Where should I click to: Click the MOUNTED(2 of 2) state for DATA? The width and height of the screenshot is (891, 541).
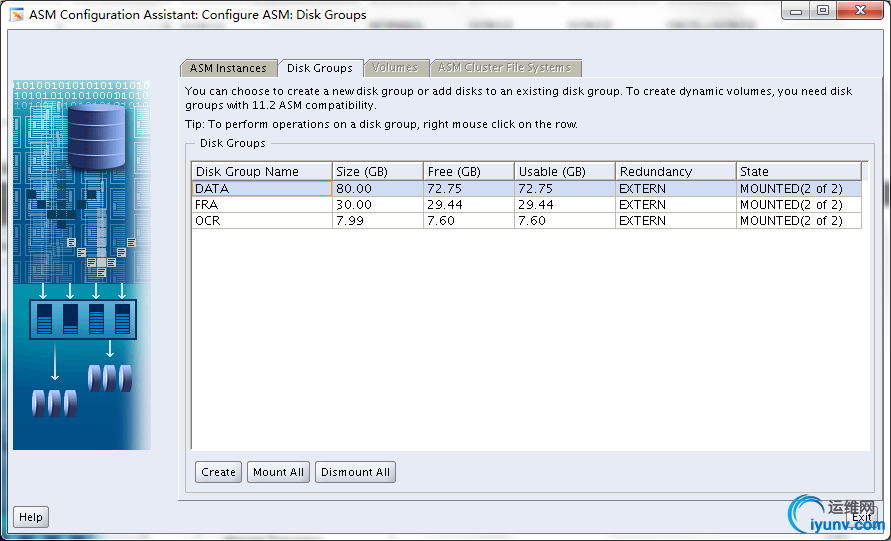click(799, 189)
